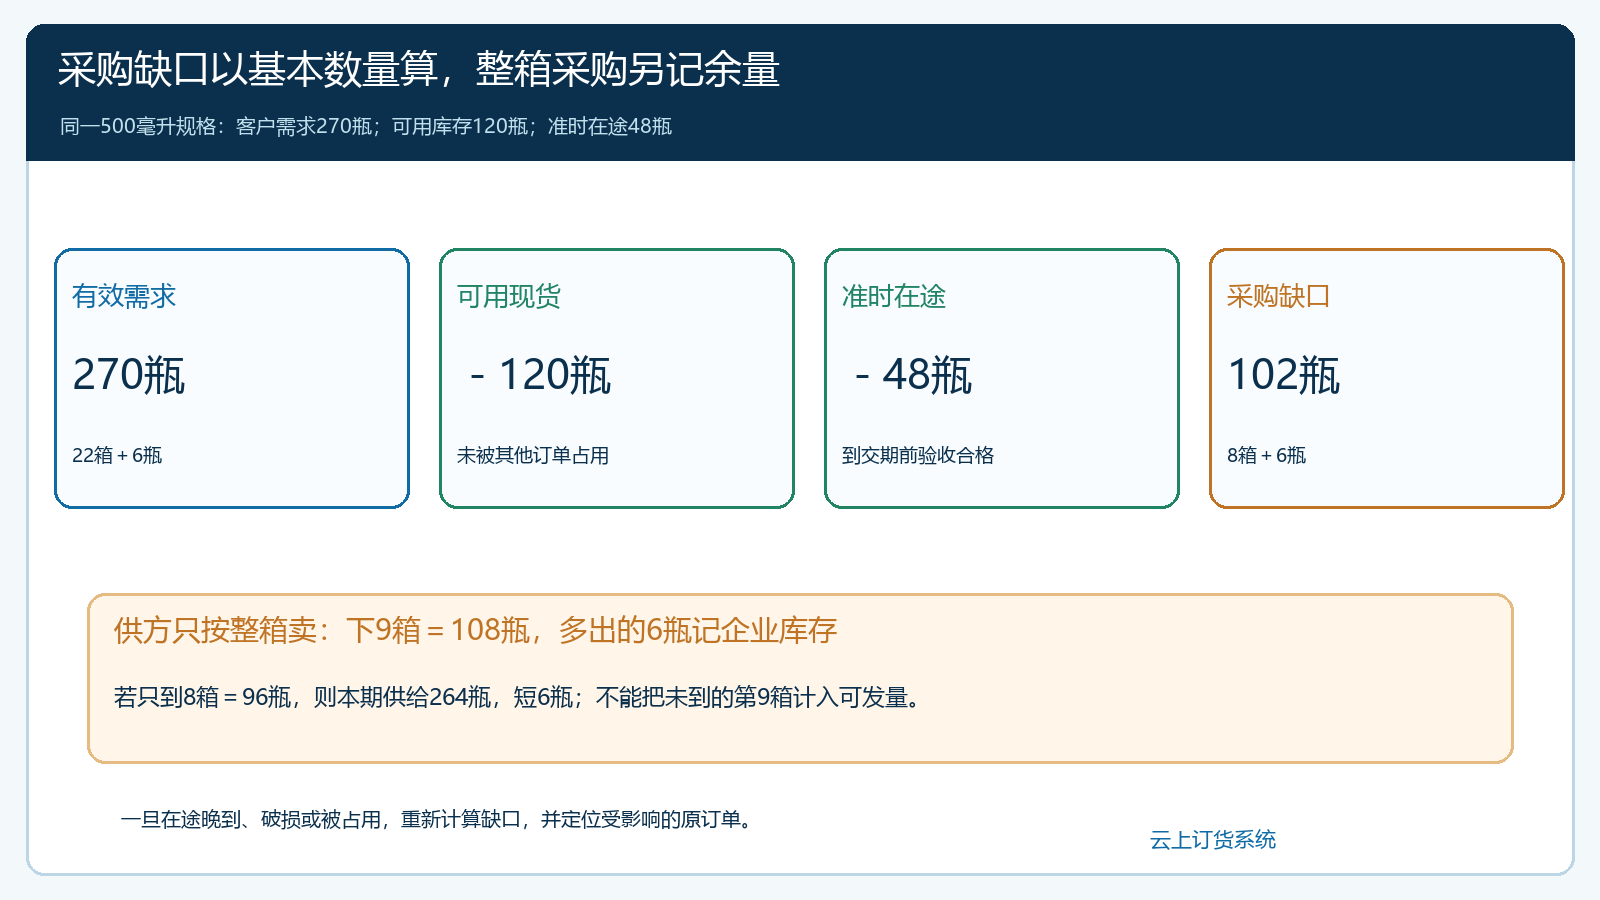Screen dimensions: 1600x900
Task: Click the 采购缺口 card heading
Action: pos(1279,296)
